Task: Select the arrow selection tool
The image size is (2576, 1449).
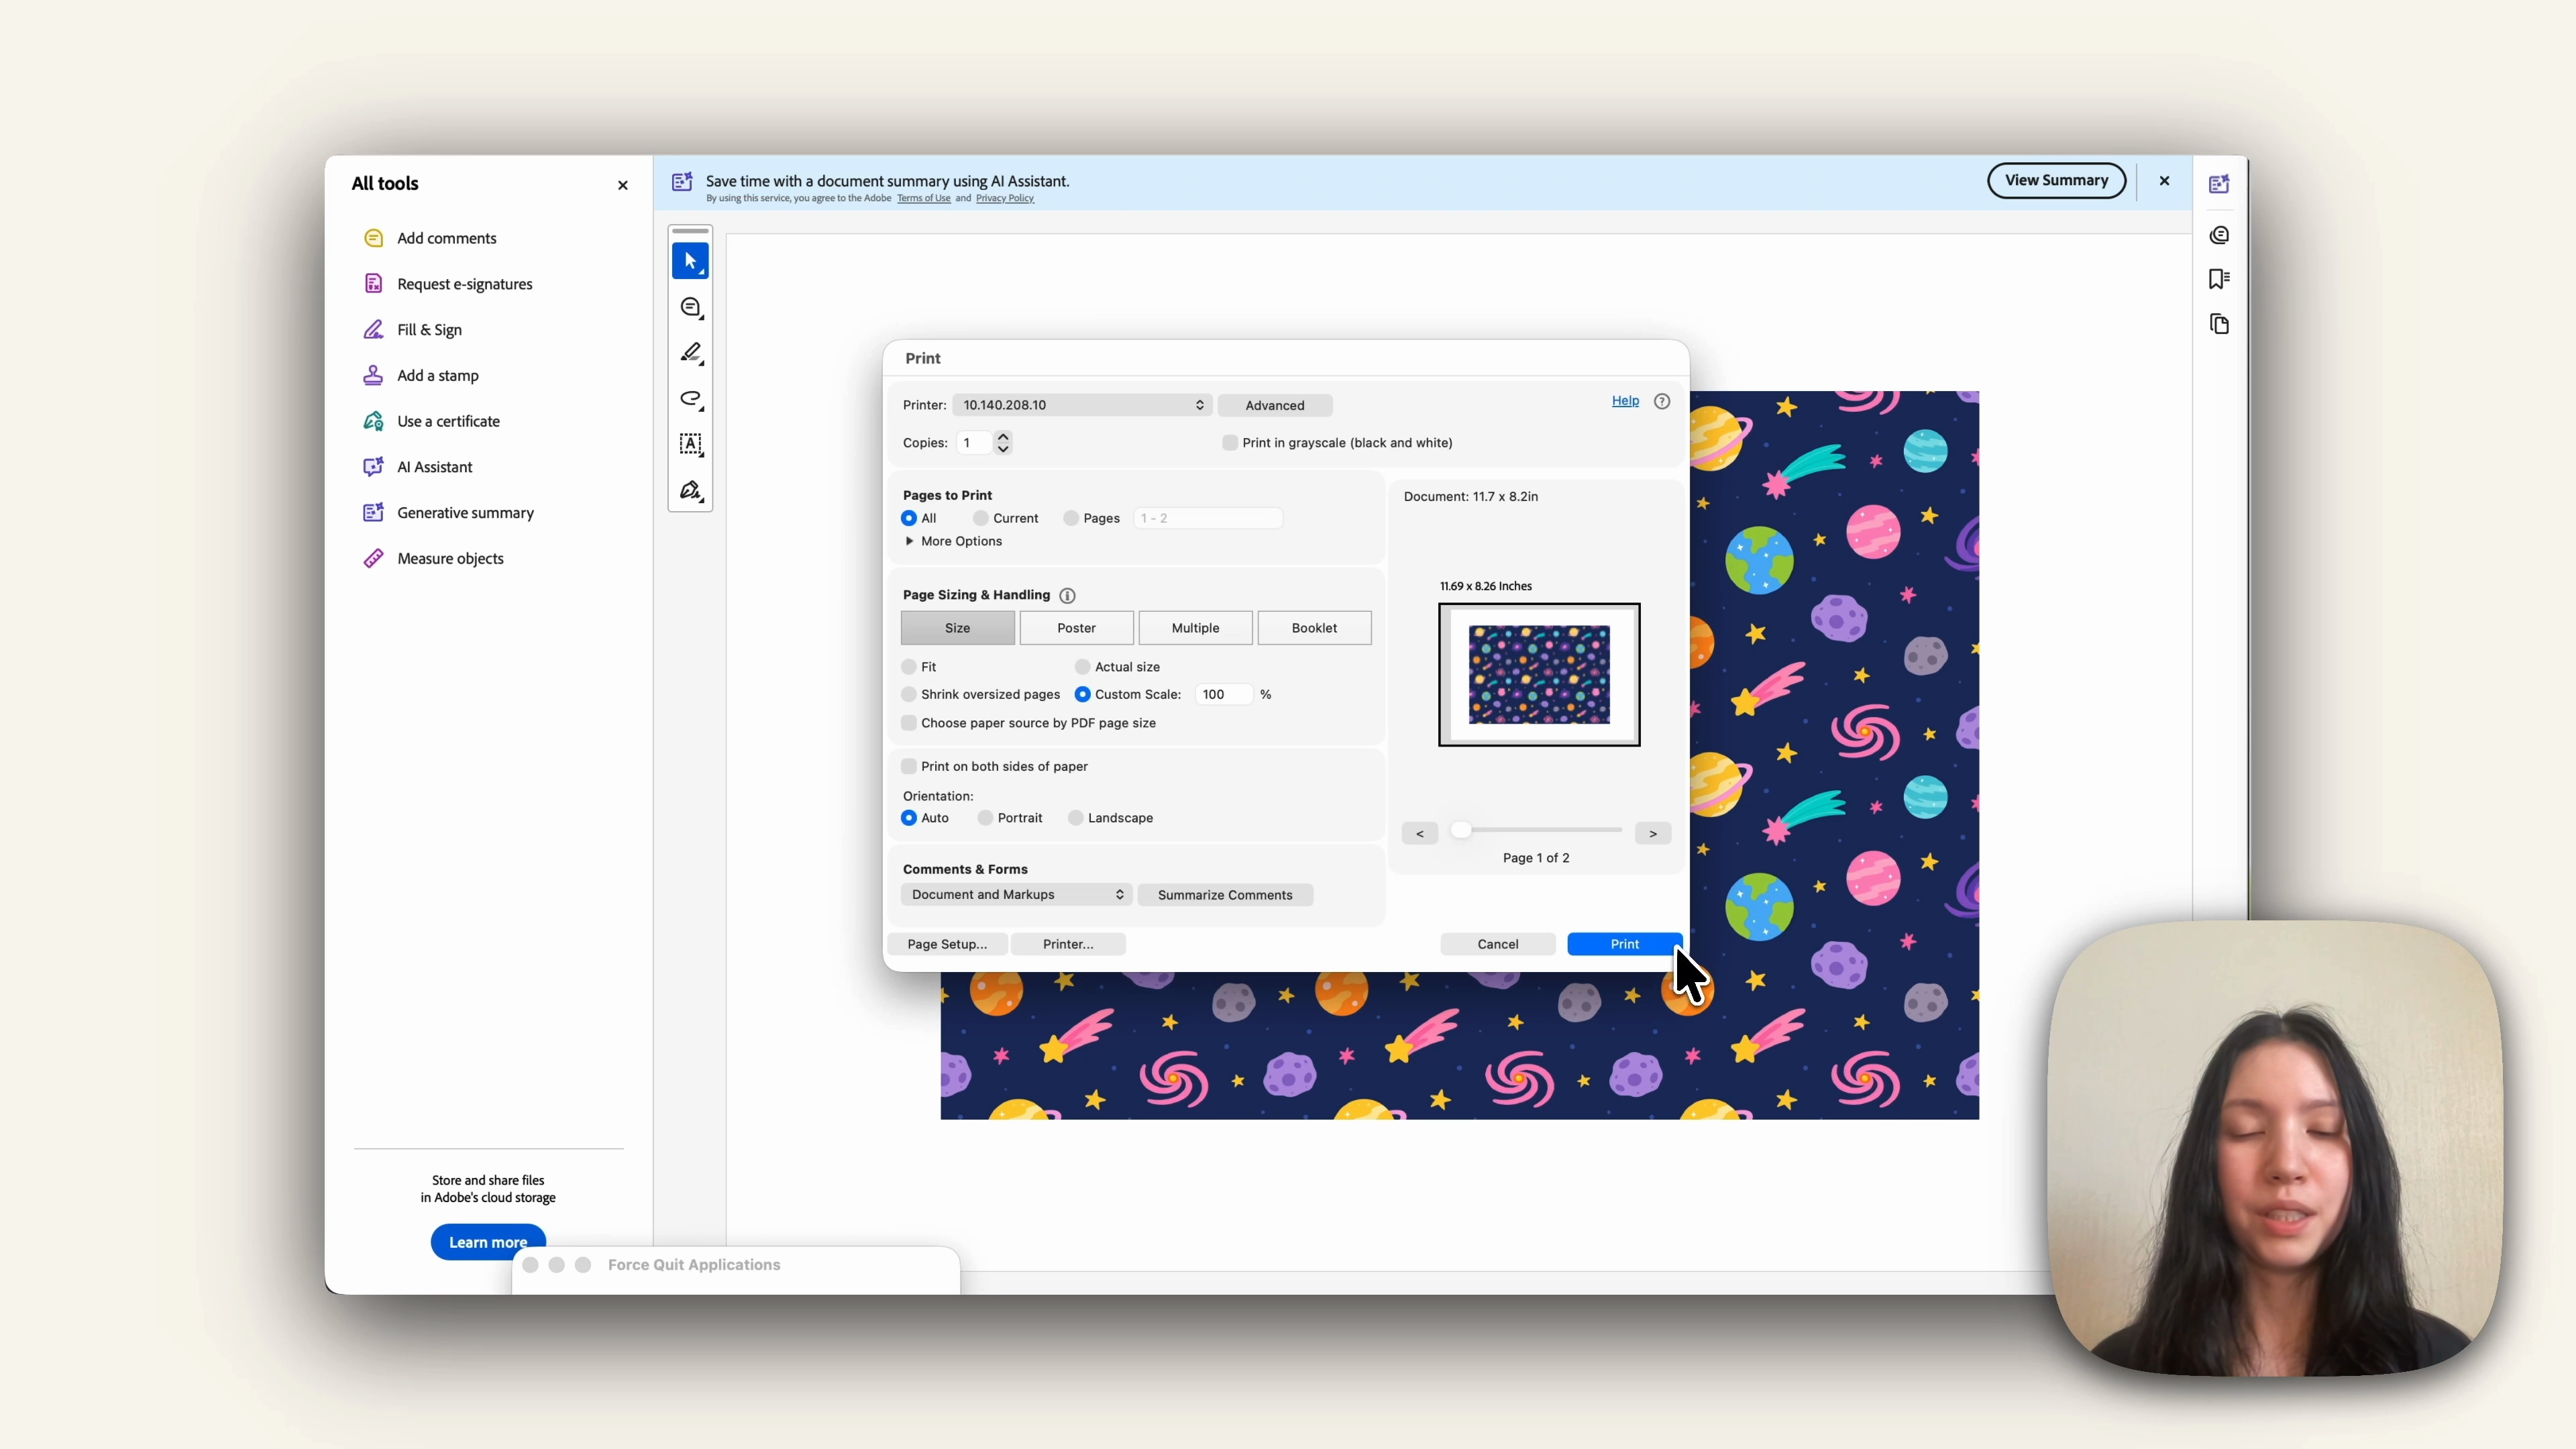Action: (690, 261)
